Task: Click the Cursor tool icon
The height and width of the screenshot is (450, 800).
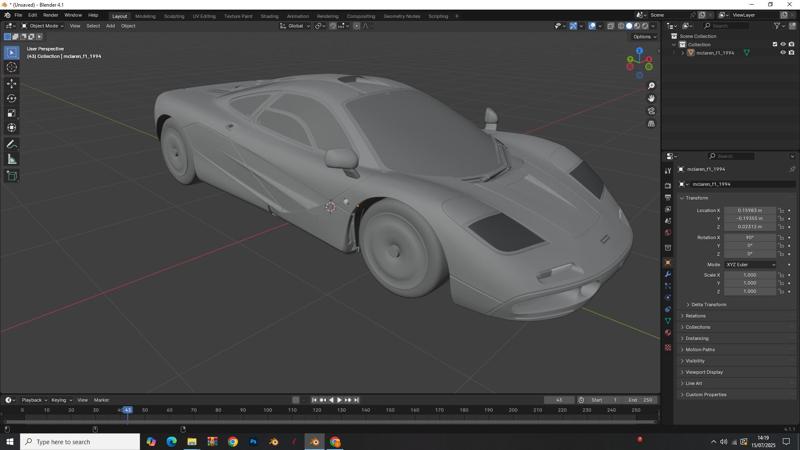Action: (x=12, y=67)
